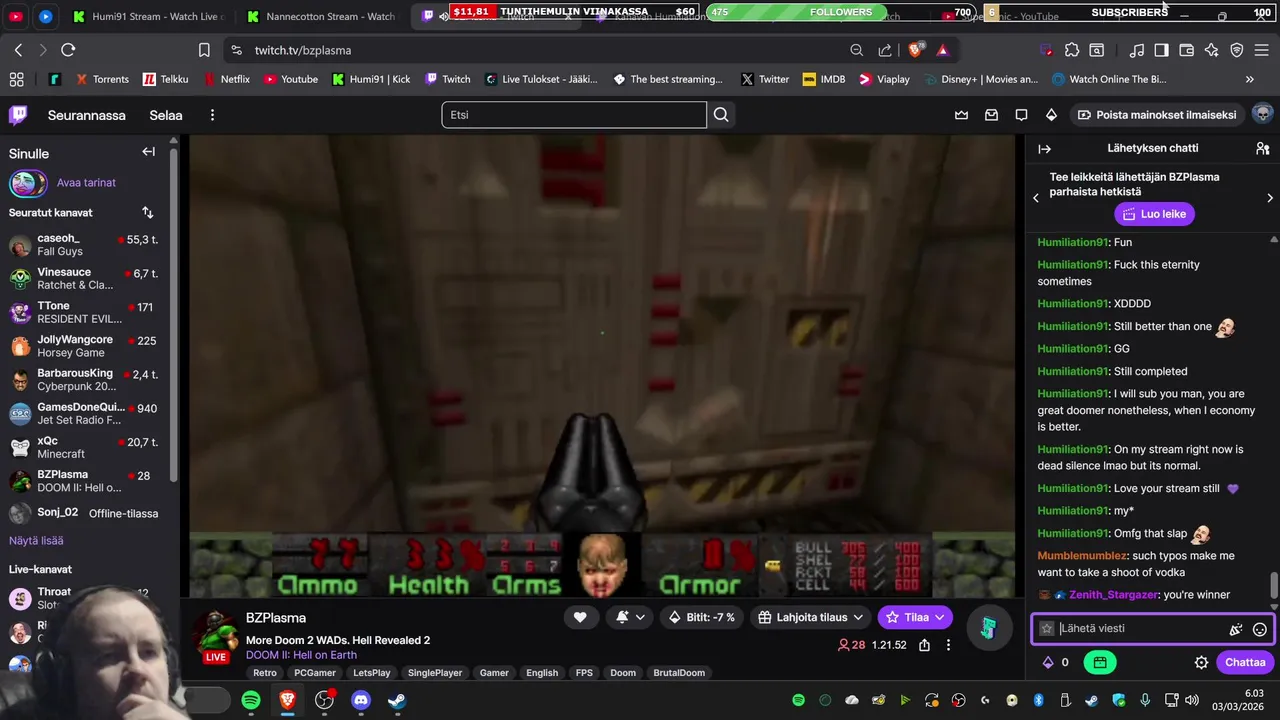Expand the Lahjoita tilaus gift sub dropdown

[810, 618]
